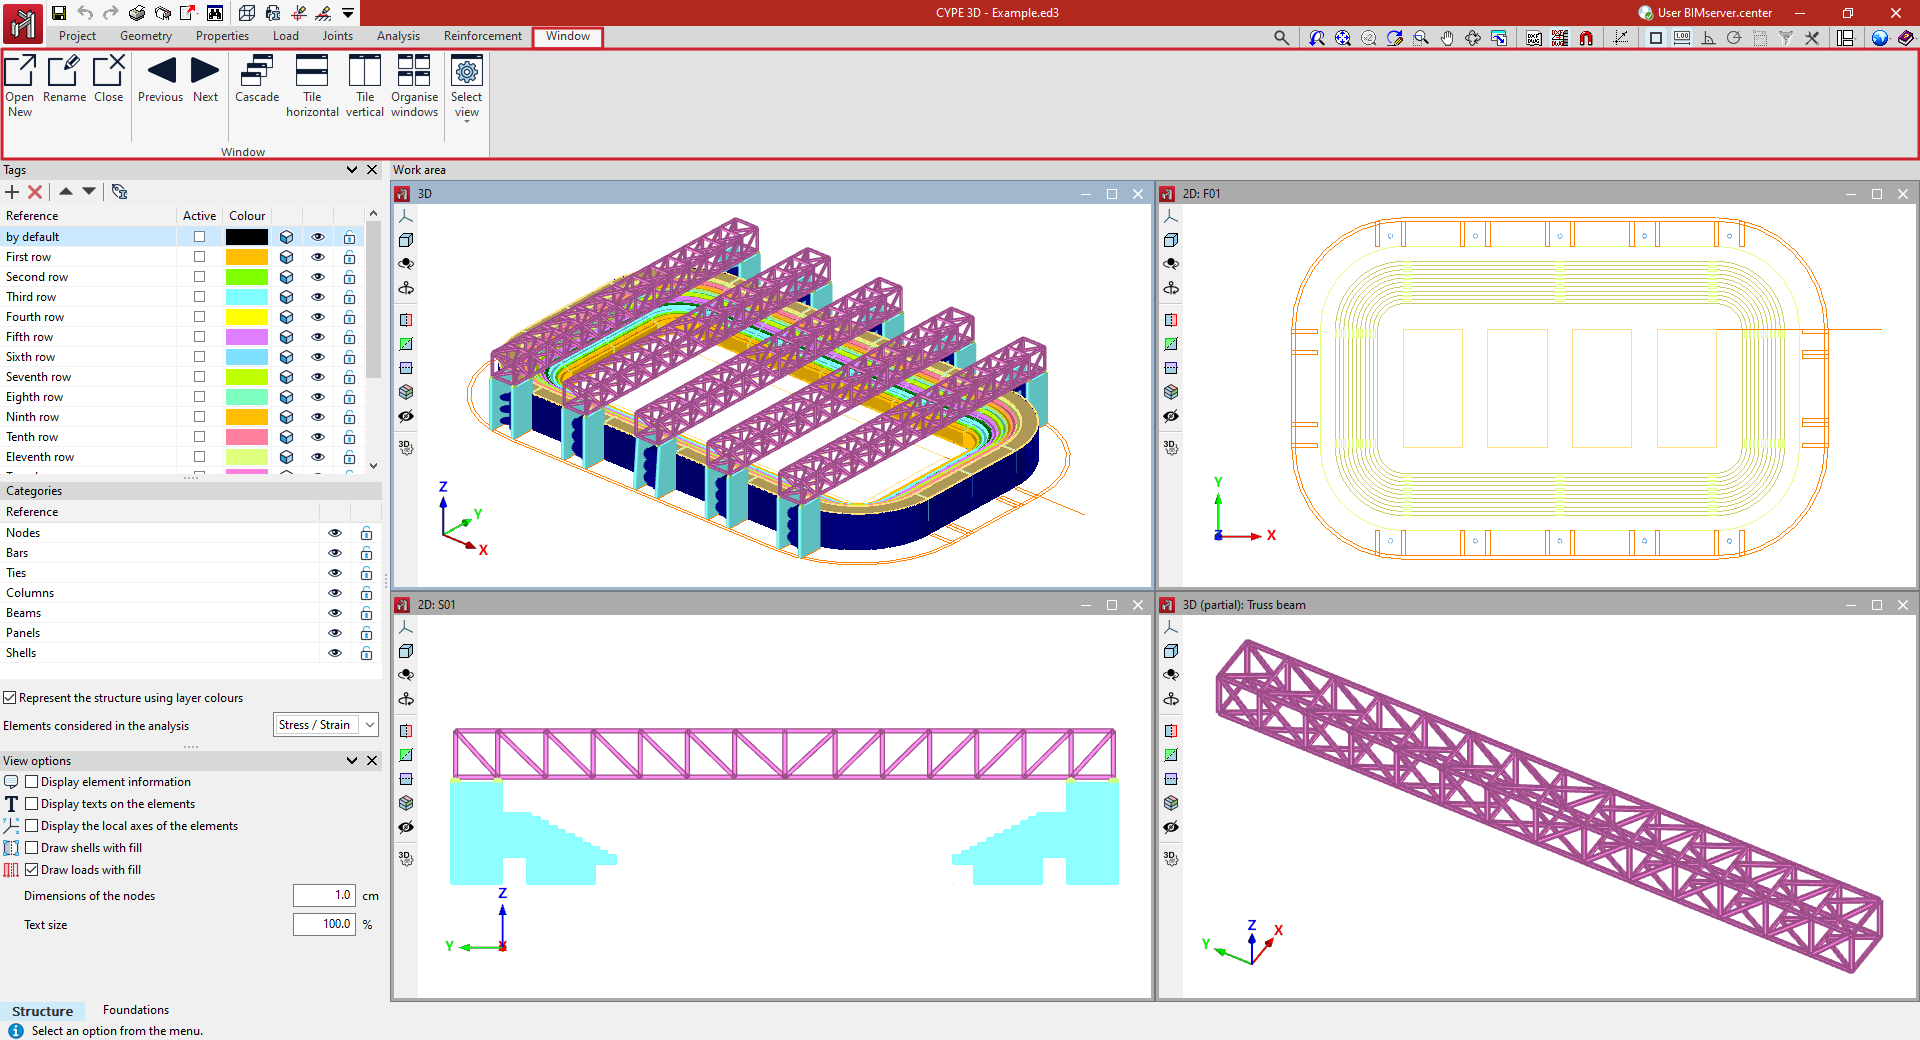Click the Tenth row pink colour swatch
1920x1040 pixels.
click(x=246, y=437)
